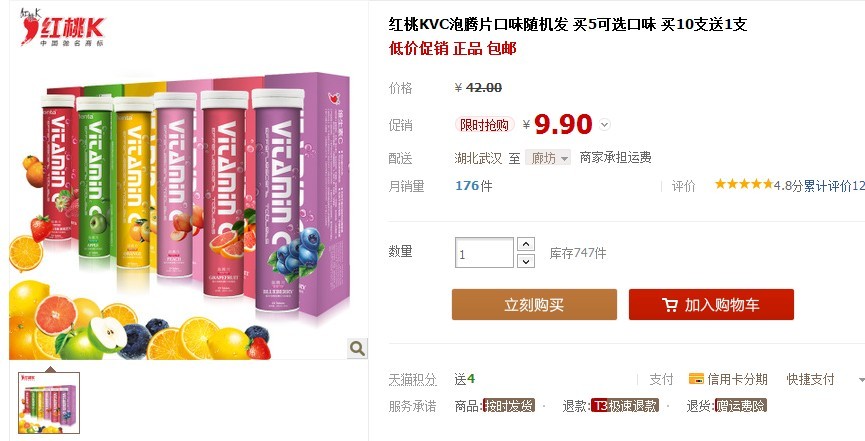Click the shopping cart icon on red button
The height and width of the screenshot is (441, 865).
[x=670, y=305]
